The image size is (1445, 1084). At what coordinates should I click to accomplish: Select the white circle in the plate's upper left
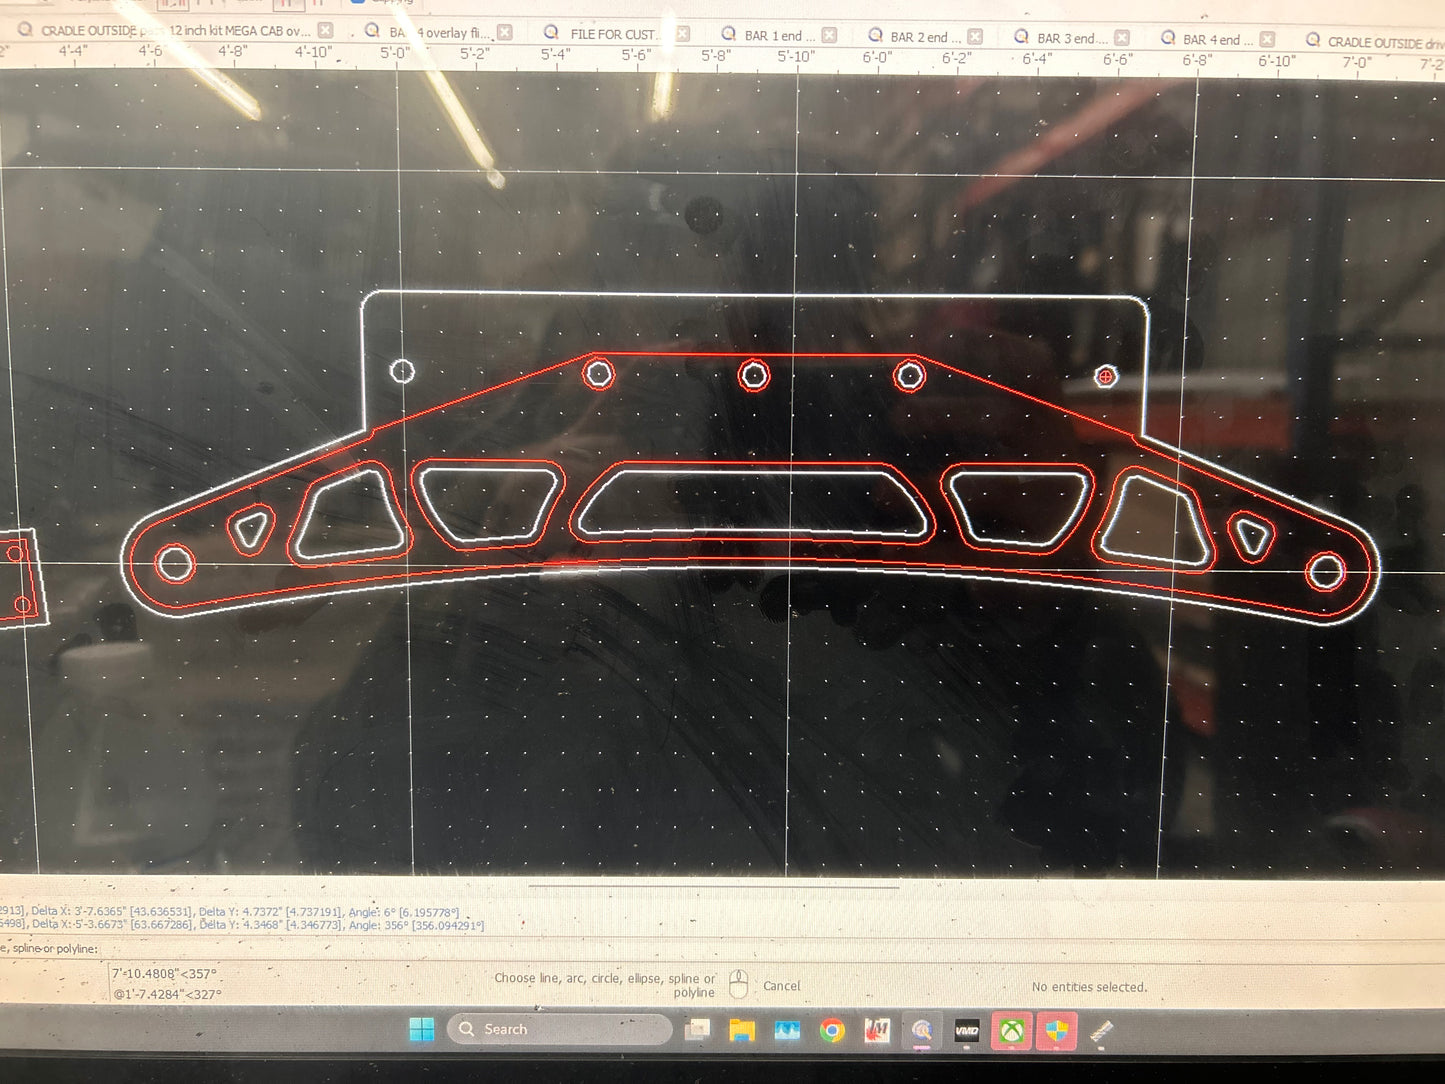click(x=402, y=371)
